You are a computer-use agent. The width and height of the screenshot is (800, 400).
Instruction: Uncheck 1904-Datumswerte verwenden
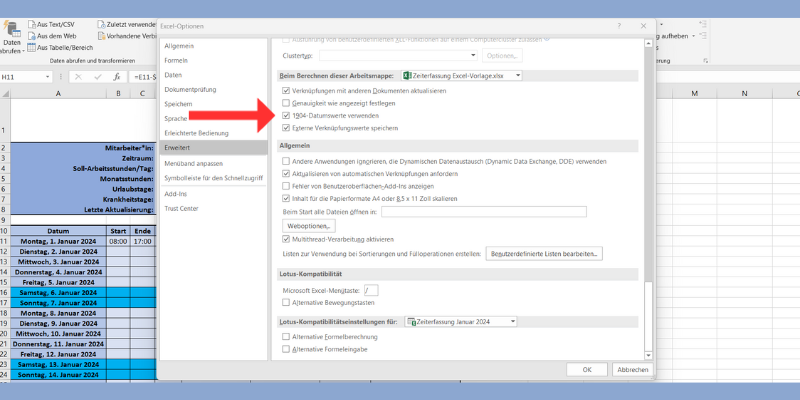286,115
